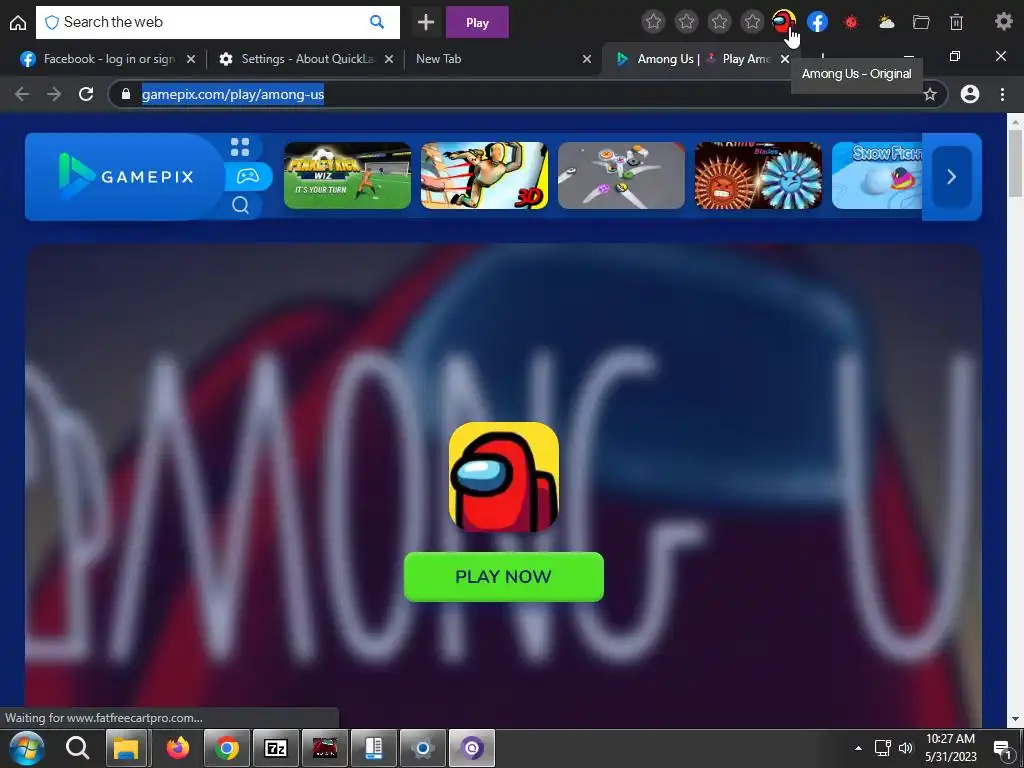
Task: Go back to previous page
Action: [x=22, y=94]
